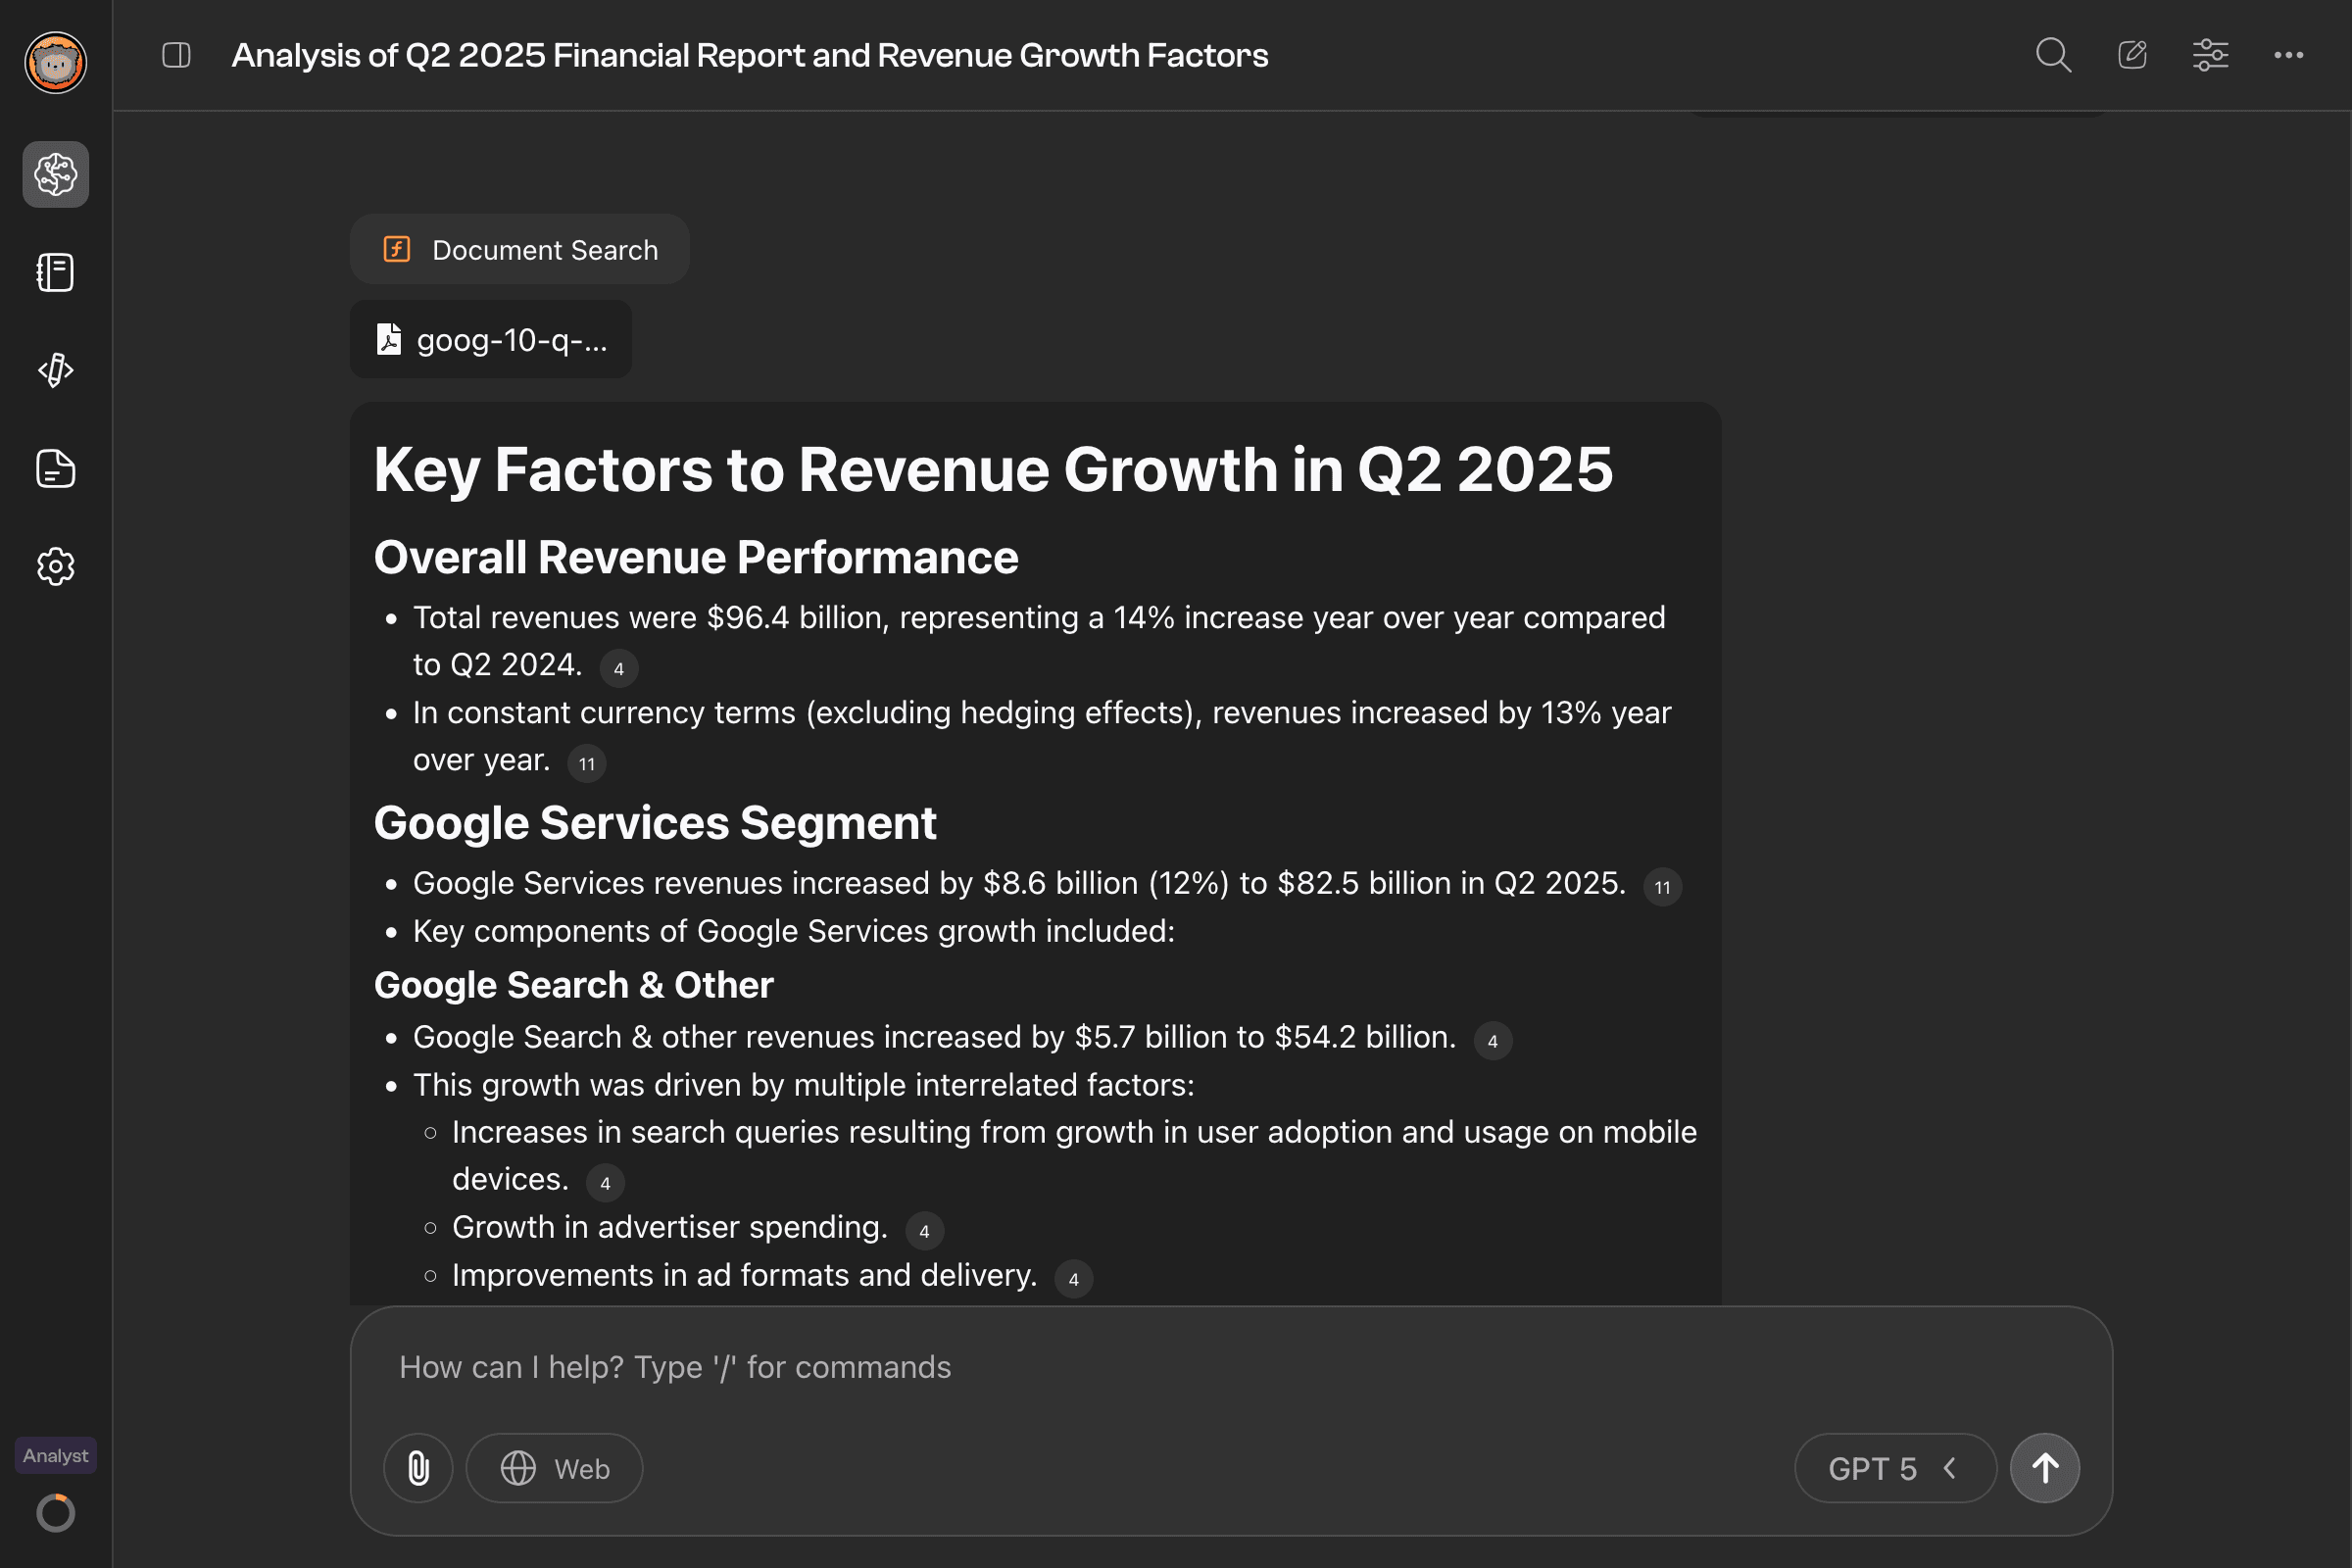Start a new chat via compose icon
The width and height of the screenshot is (2352, 1568).
pos(2132,55)
